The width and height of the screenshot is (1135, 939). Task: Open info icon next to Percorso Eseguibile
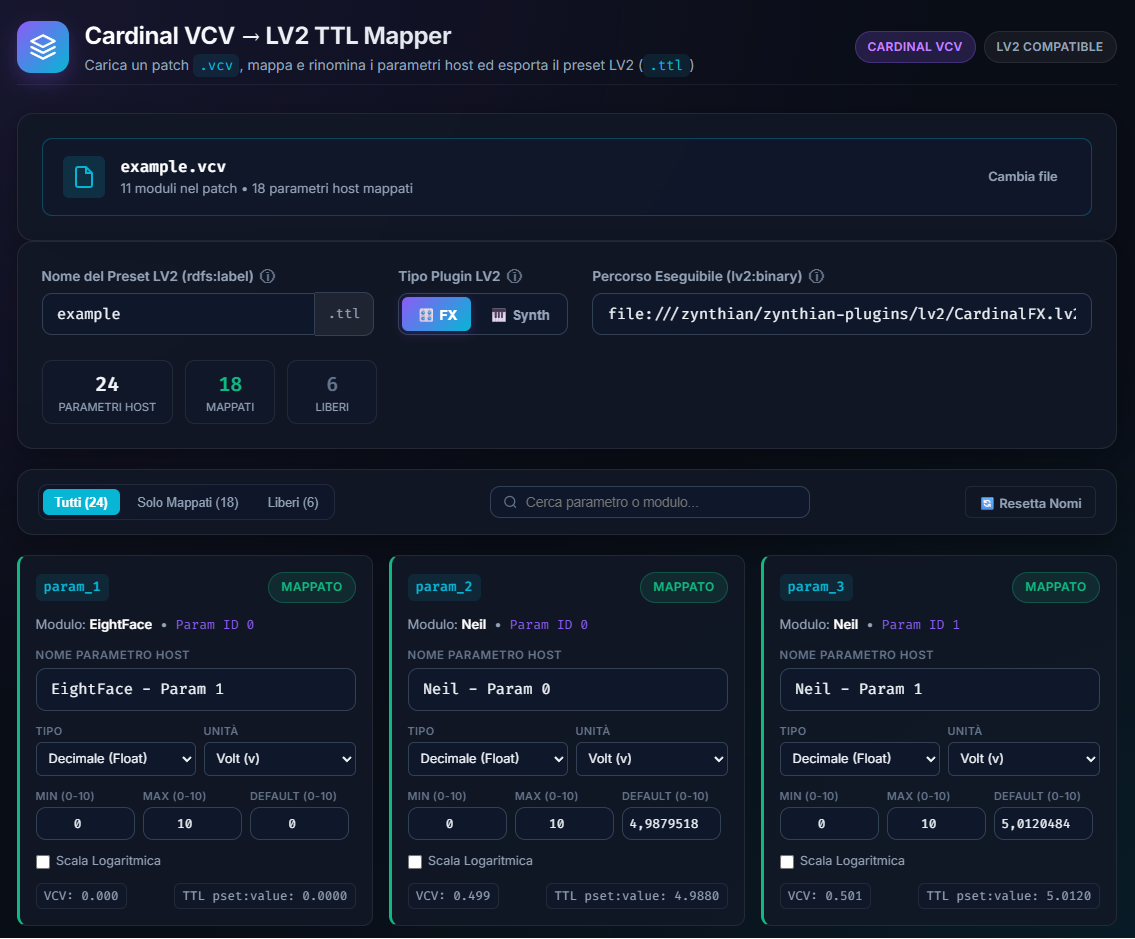(817, 277)
